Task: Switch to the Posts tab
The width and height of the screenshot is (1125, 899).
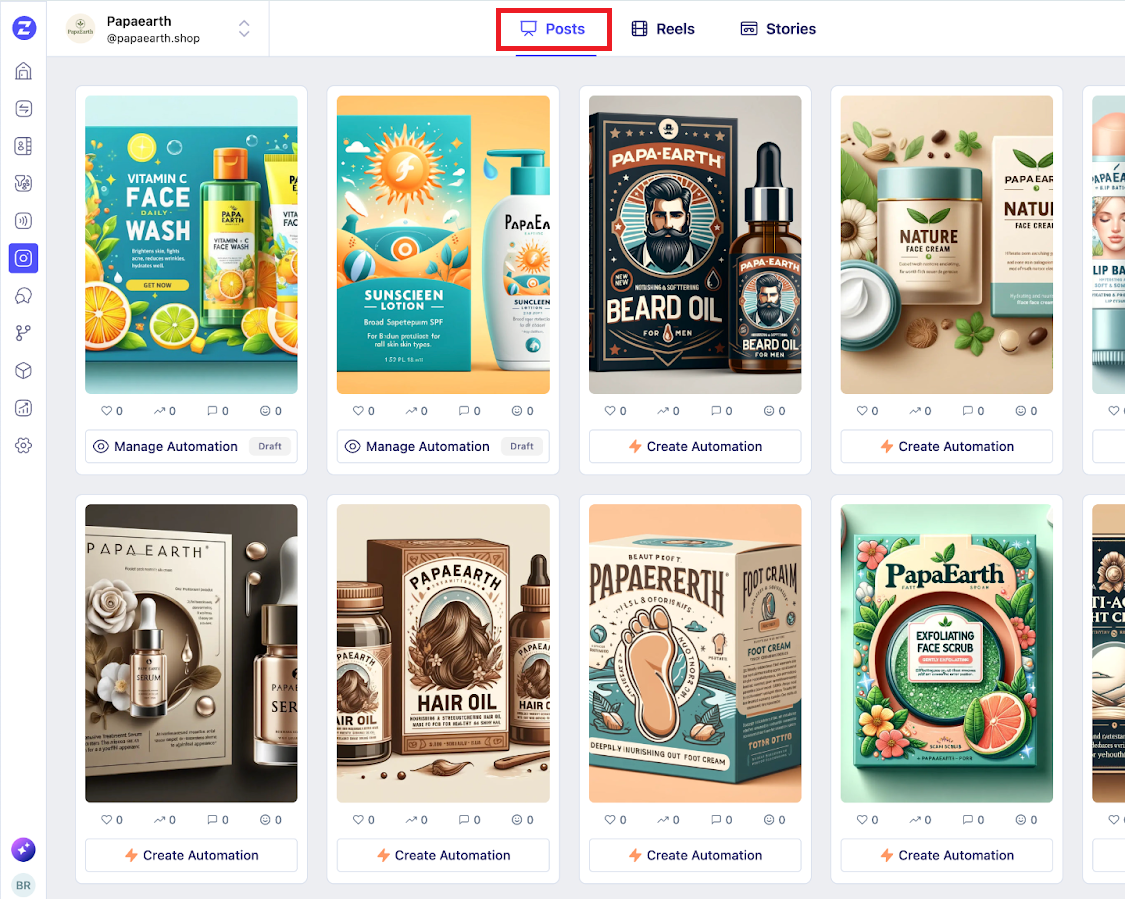Action: pyautogui.click(x=553, y=29)
